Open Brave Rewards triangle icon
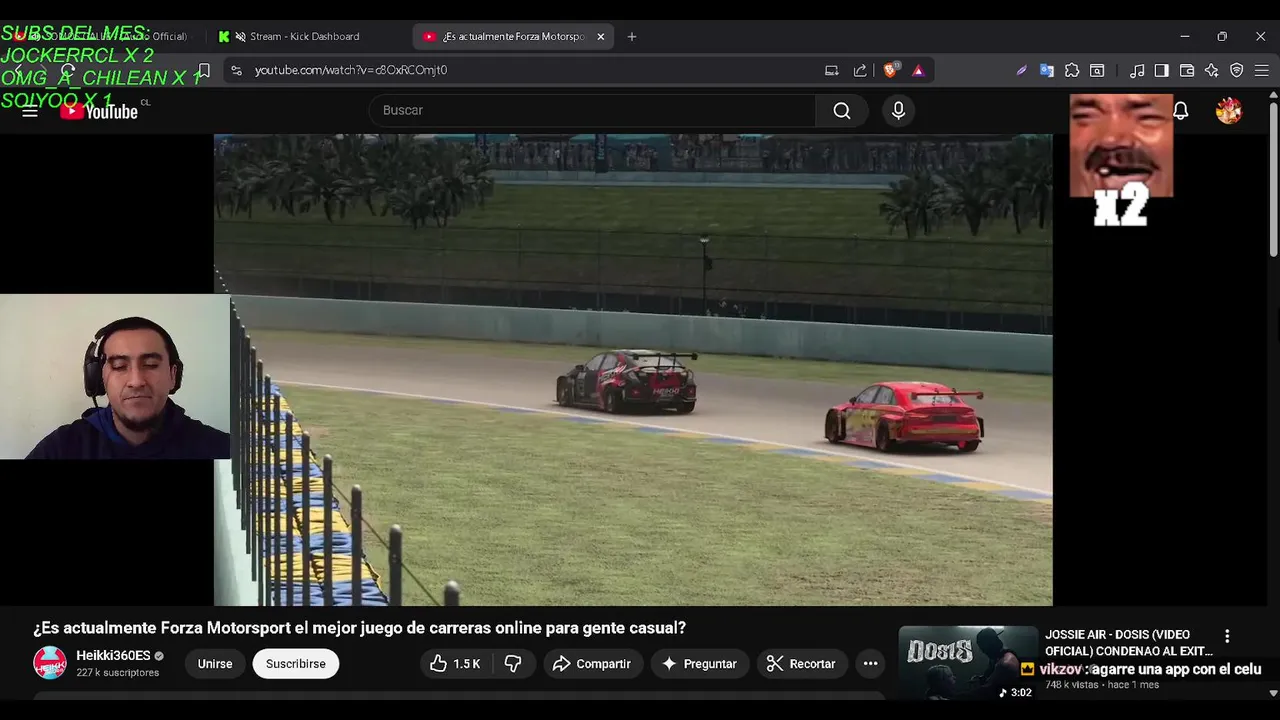The width and height of the screenshot is (1280, 720). click(x=918, y=70)
